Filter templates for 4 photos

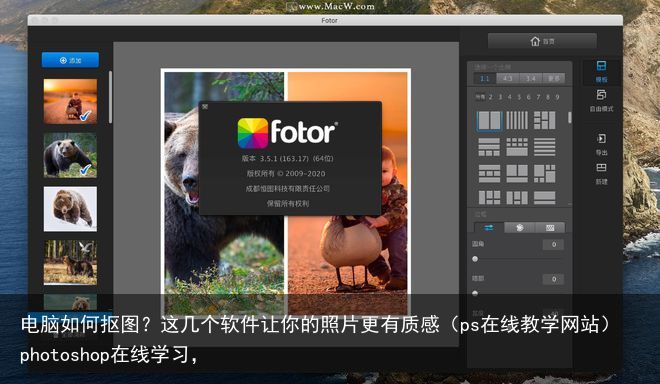point(509,97)
